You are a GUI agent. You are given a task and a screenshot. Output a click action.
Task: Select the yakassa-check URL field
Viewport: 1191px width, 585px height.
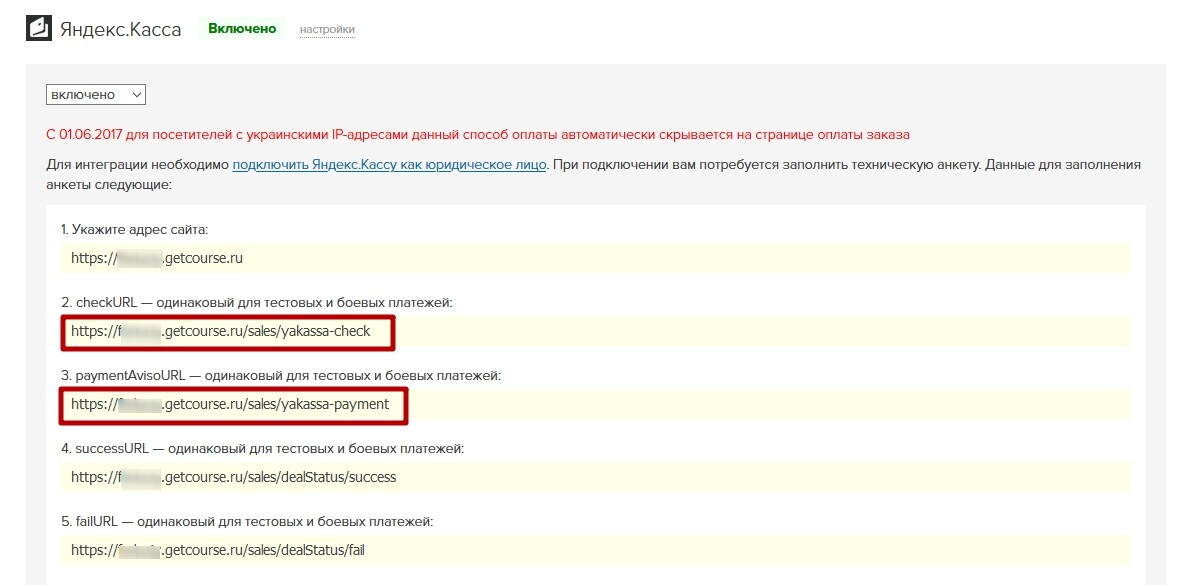(596, 331)
